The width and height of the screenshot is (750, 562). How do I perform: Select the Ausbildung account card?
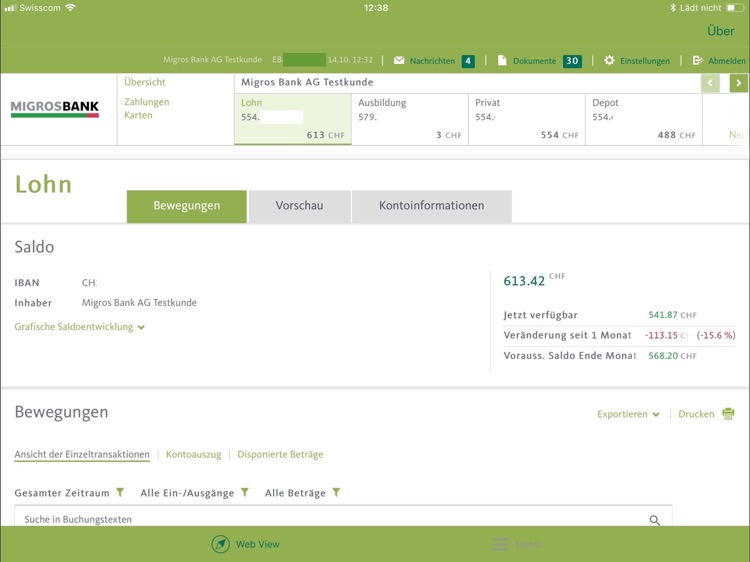pyautogui.click(x=410, y=119)
